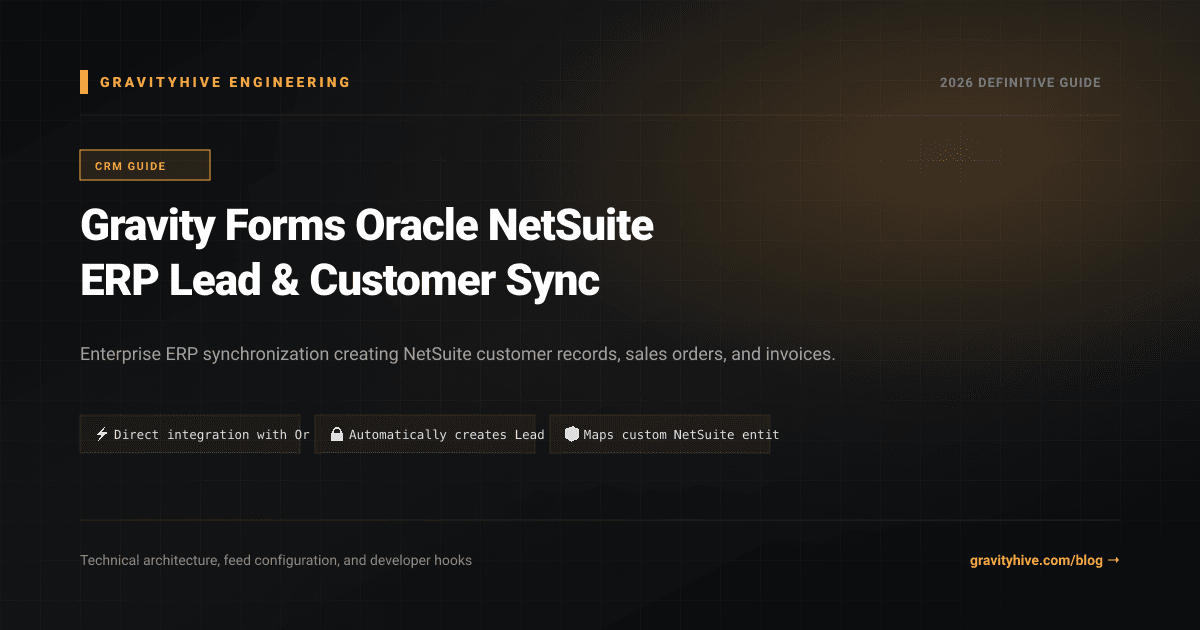Open the gravityhive.com/blog link

coord(1044,561)
